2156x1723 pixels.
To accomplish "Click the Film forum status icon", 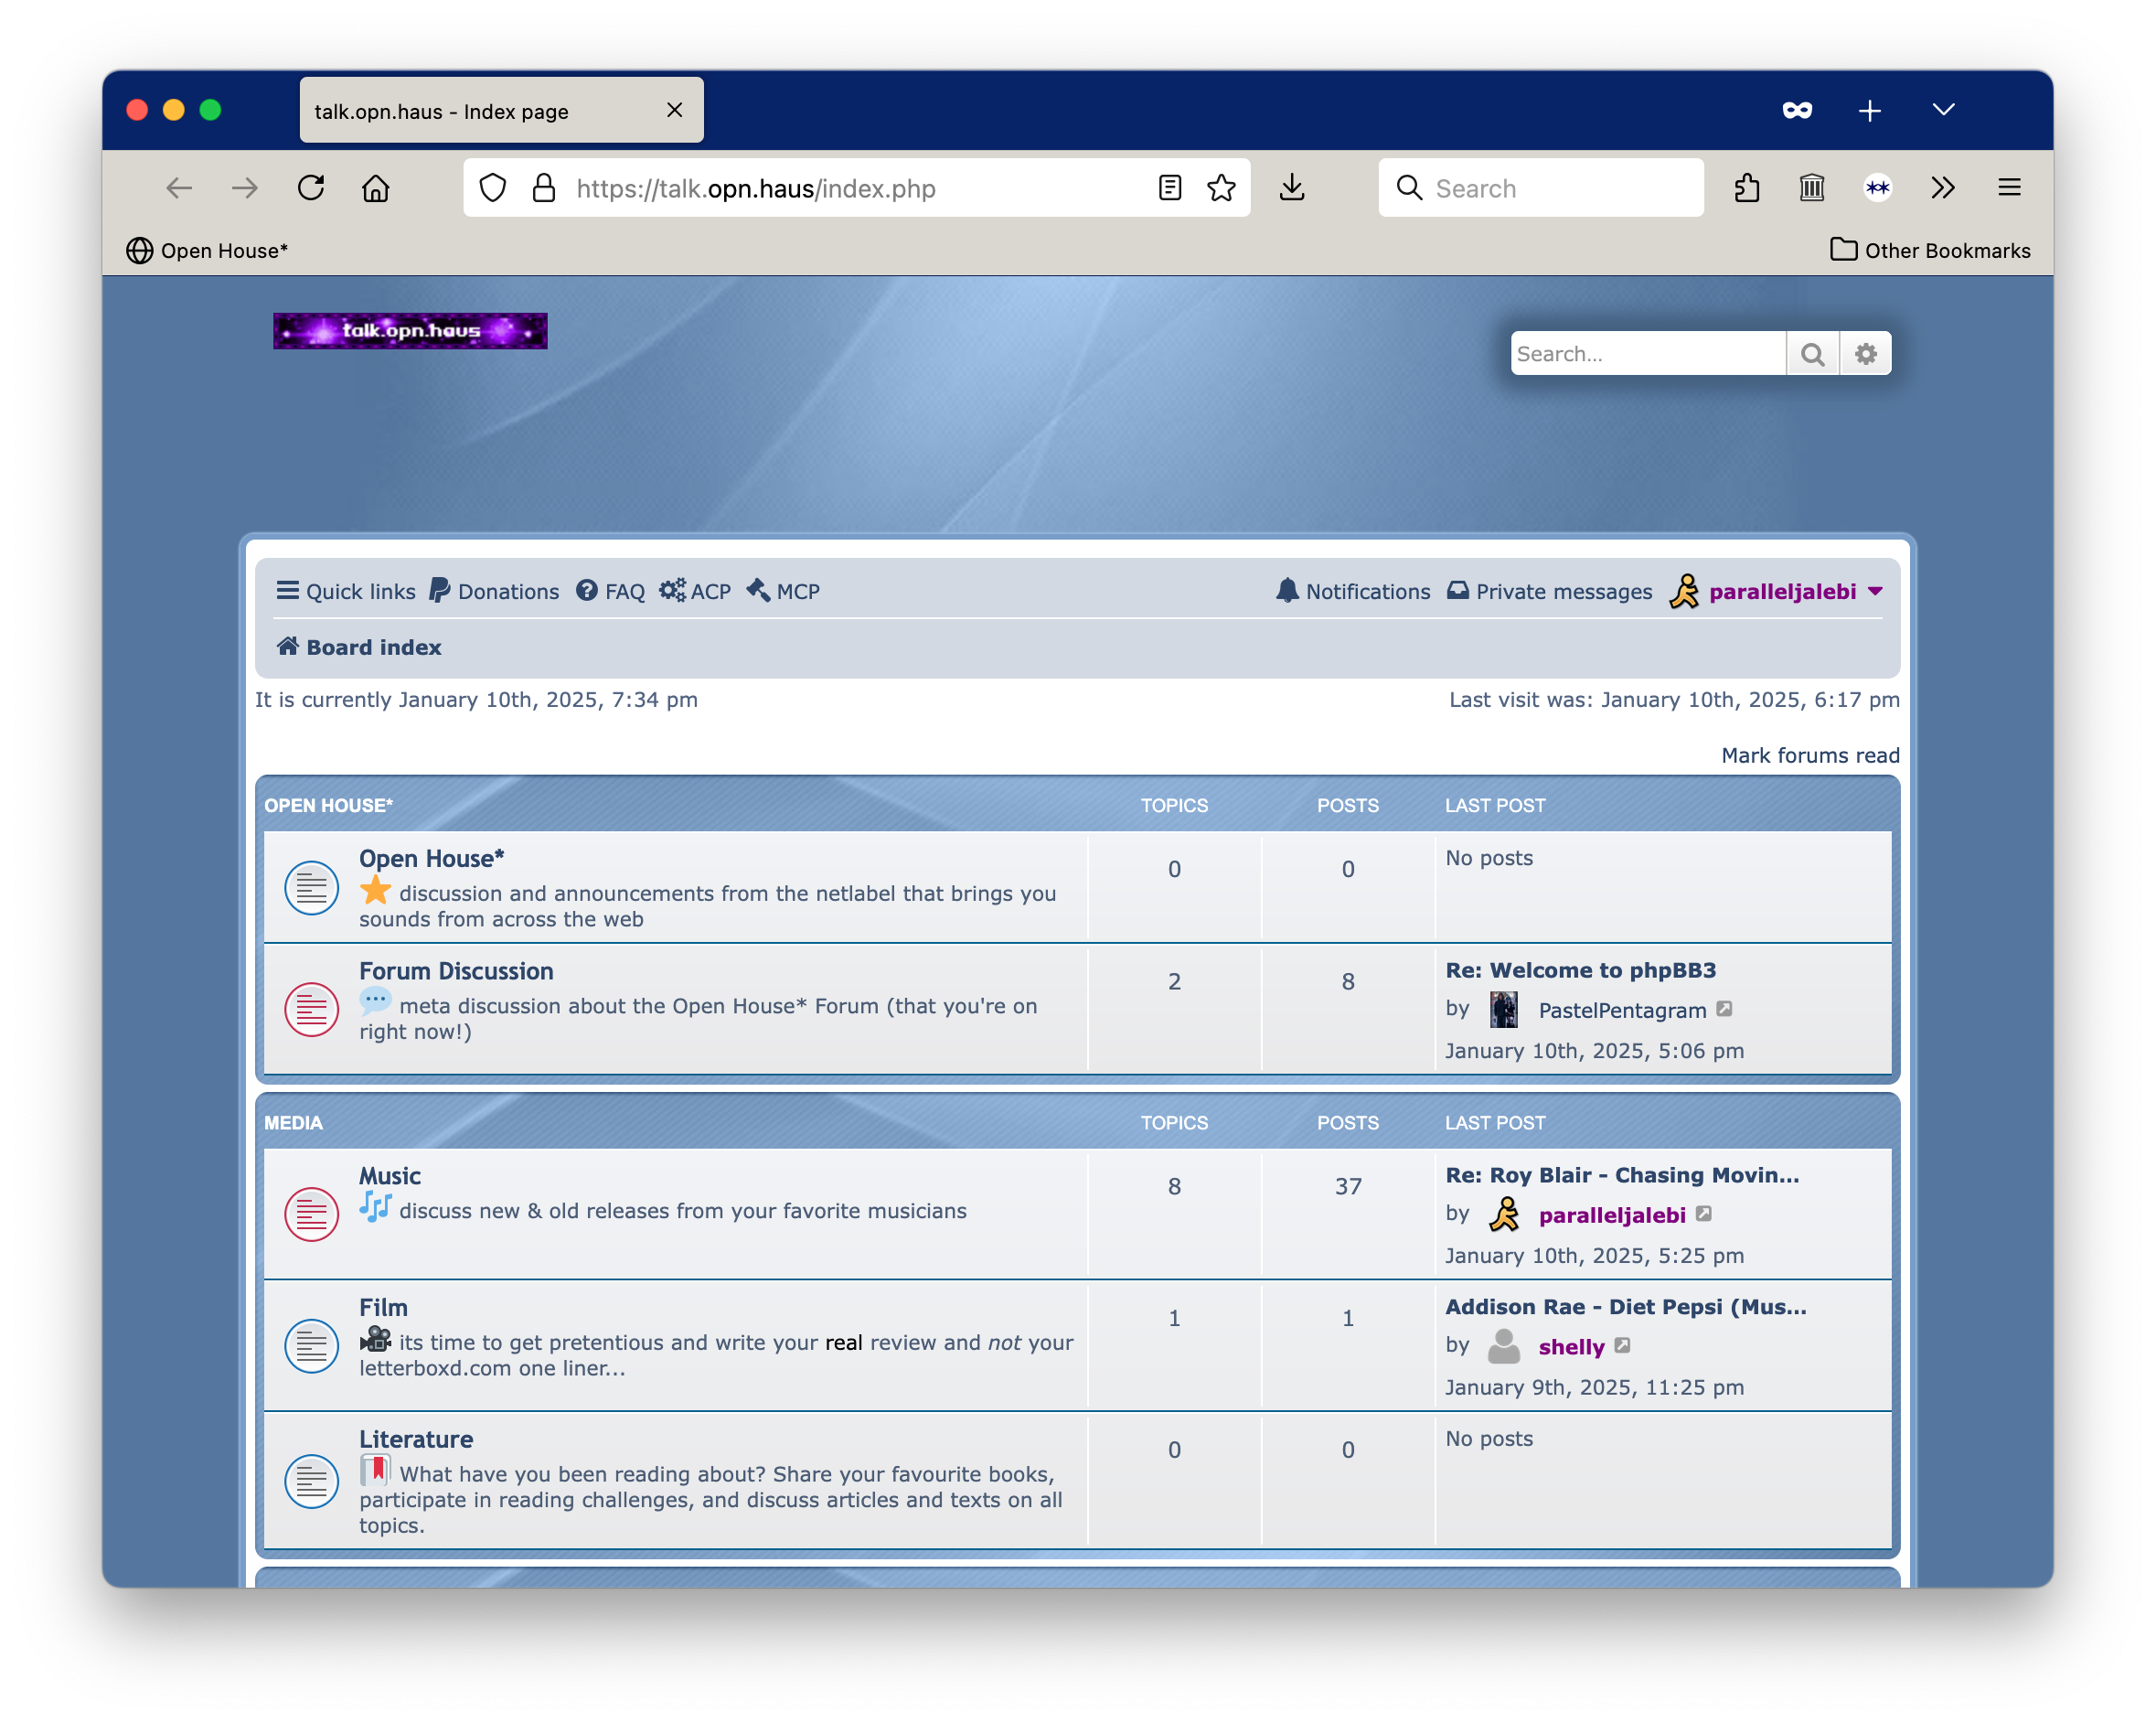I will coord(311,1346).
